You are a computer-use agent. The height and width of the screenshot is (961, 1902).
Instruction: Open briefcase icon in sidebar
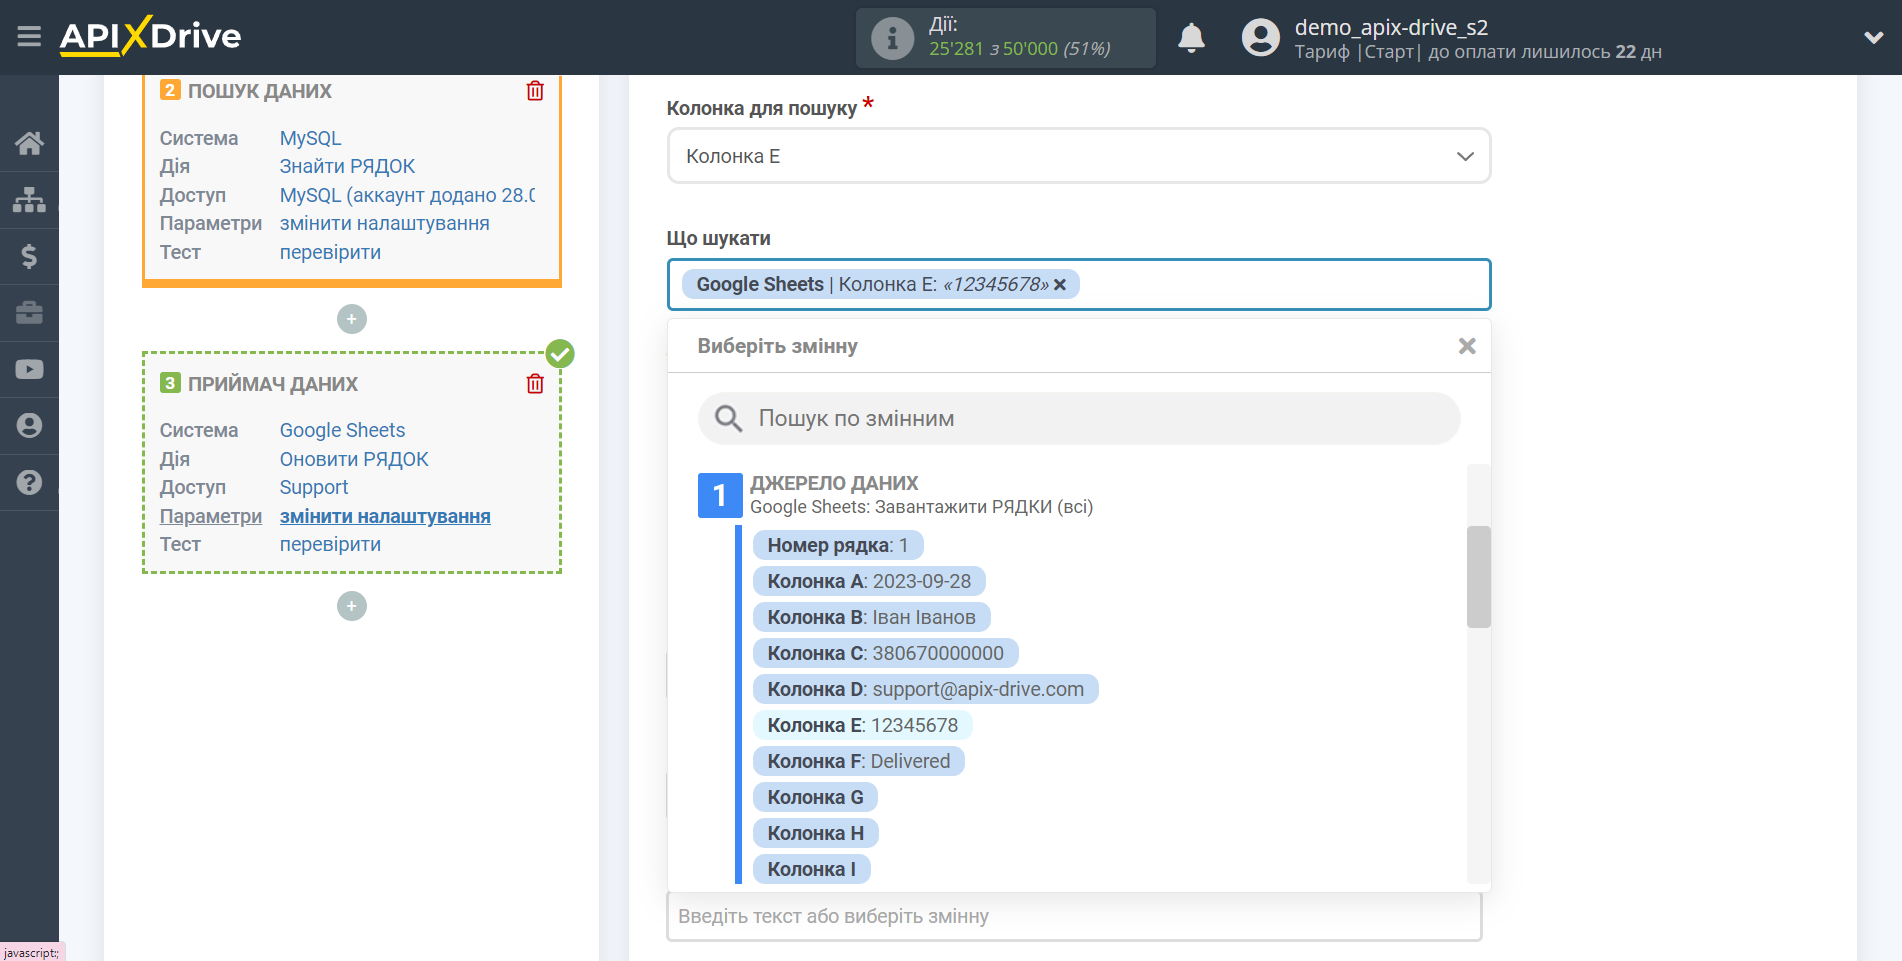[29, 313]
